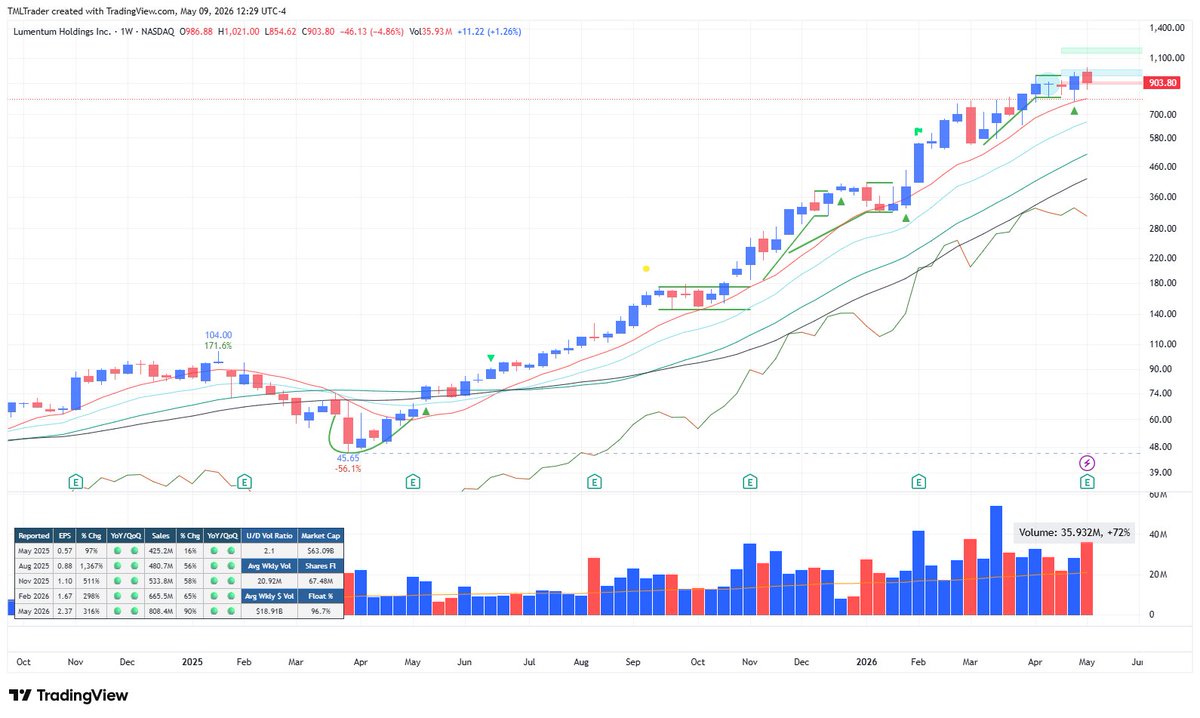Click the earnings E marker near May 2026
The width and height of the screenshot is (1200, 718).
[x=1087, y=482]
